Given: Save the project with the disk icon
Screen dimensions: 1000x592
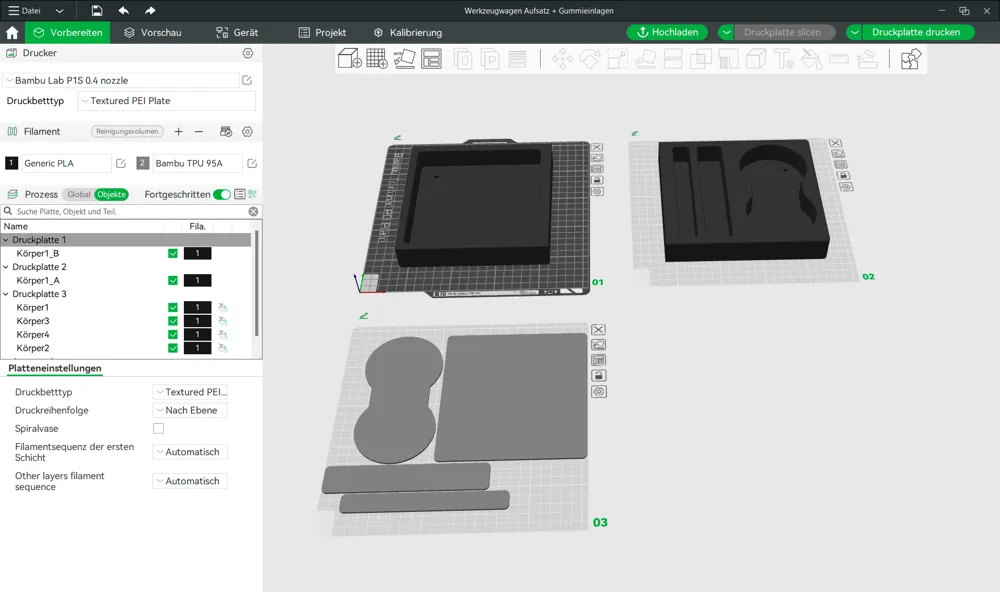Looking at the screenshot, I should [x=97, y=11].
